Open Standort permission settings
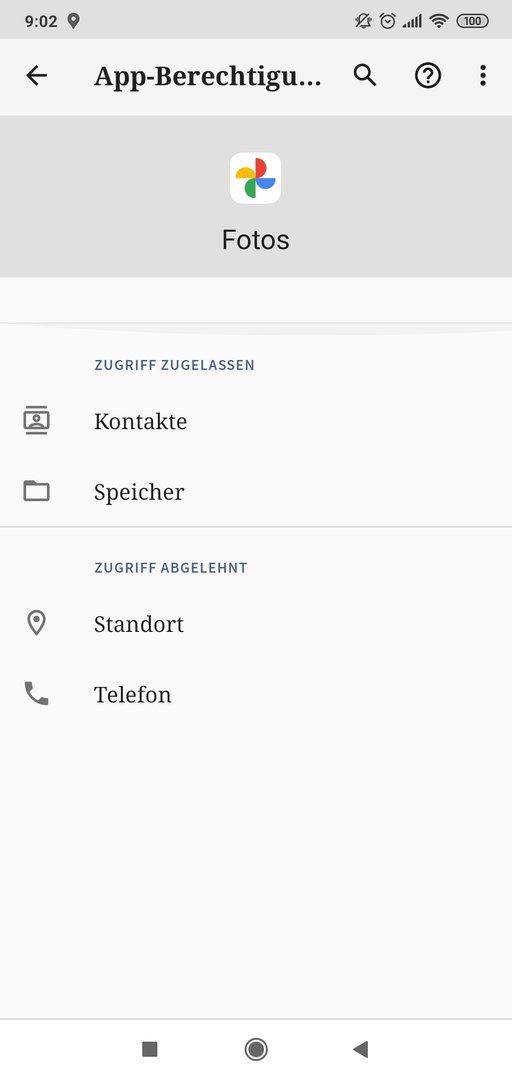Screen dimensions: 512x1080 click(256, 624)
